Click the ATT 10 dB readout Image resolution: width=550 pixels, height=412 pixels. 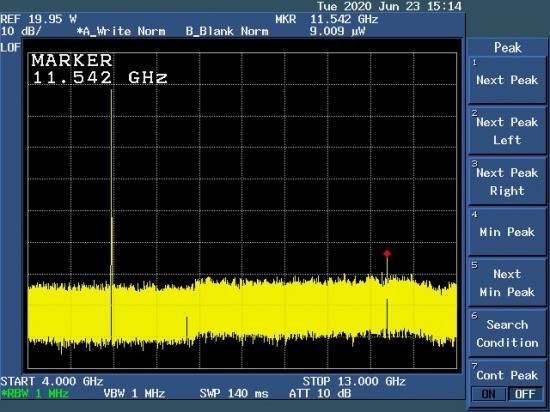[x=320, y=393]
